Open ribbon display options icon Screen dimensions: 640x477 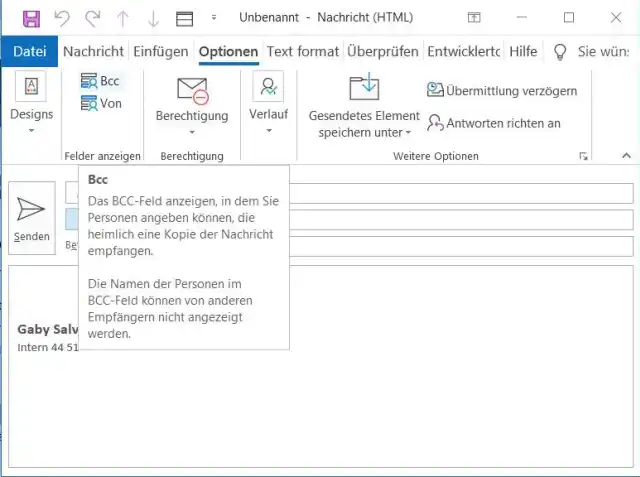click(474, 18)
